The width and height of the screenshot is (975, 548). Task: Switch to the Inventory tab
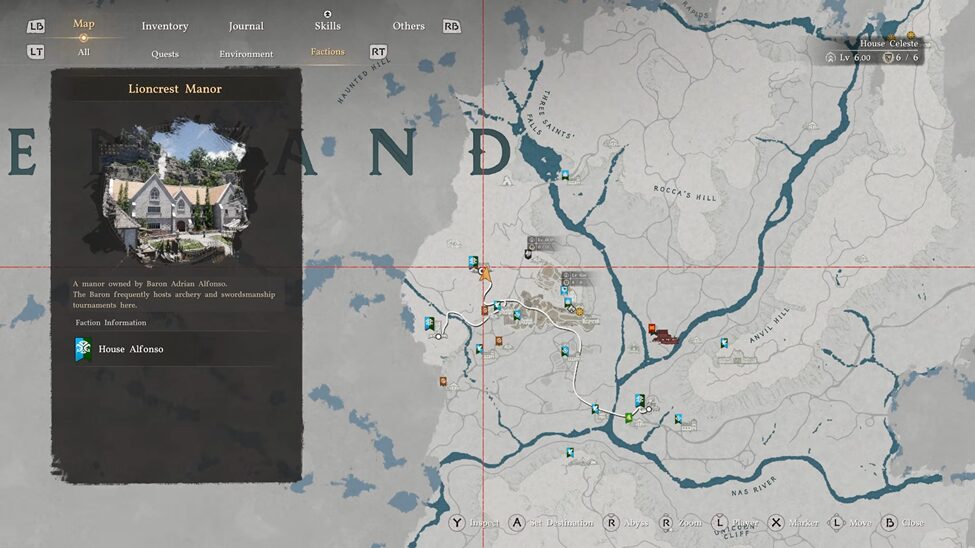[x=165, y=26]
